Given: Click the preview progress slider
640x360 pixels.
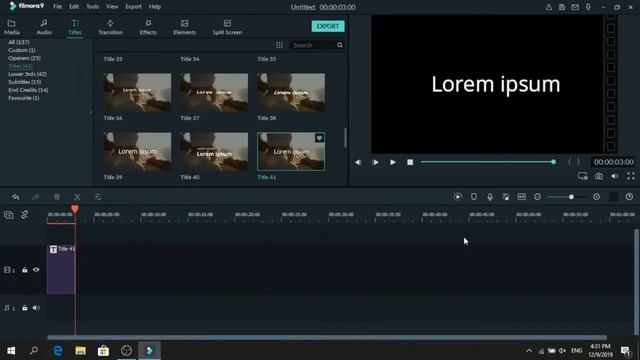Looking at the screenshot, I should point(488,162).
